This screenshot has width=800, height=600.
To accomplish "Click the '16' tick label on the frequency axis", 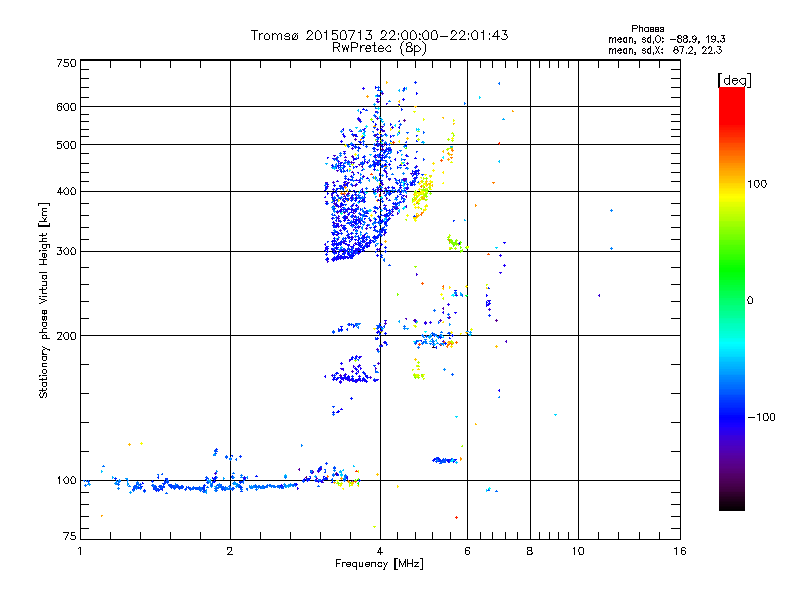I will coord(680,551).
